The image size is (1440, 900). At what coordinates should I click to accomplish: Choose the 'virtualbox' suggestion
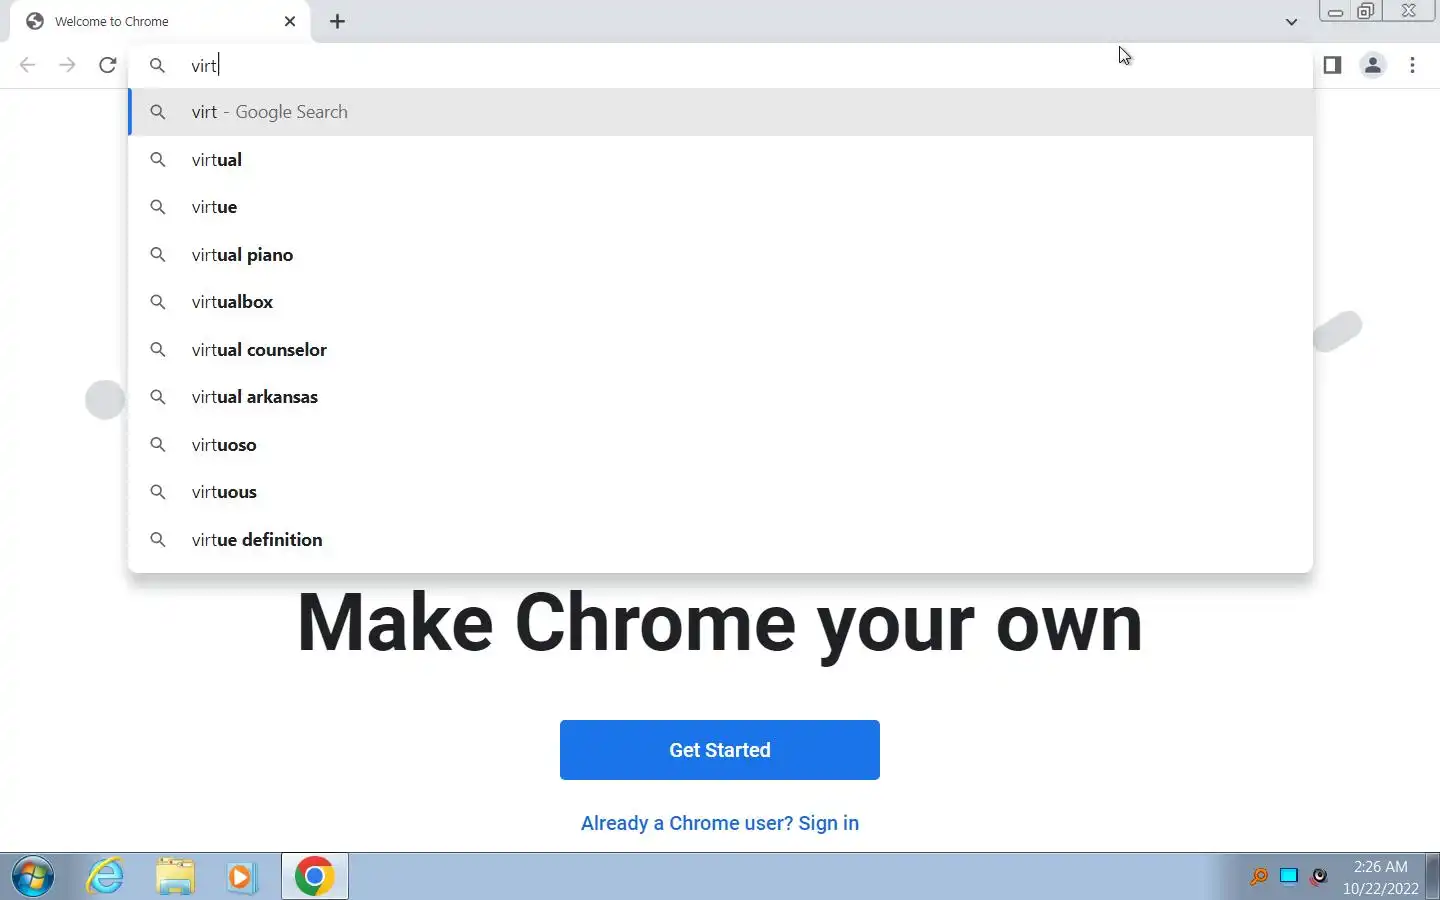pyautogui.click(x=720, y=302)
